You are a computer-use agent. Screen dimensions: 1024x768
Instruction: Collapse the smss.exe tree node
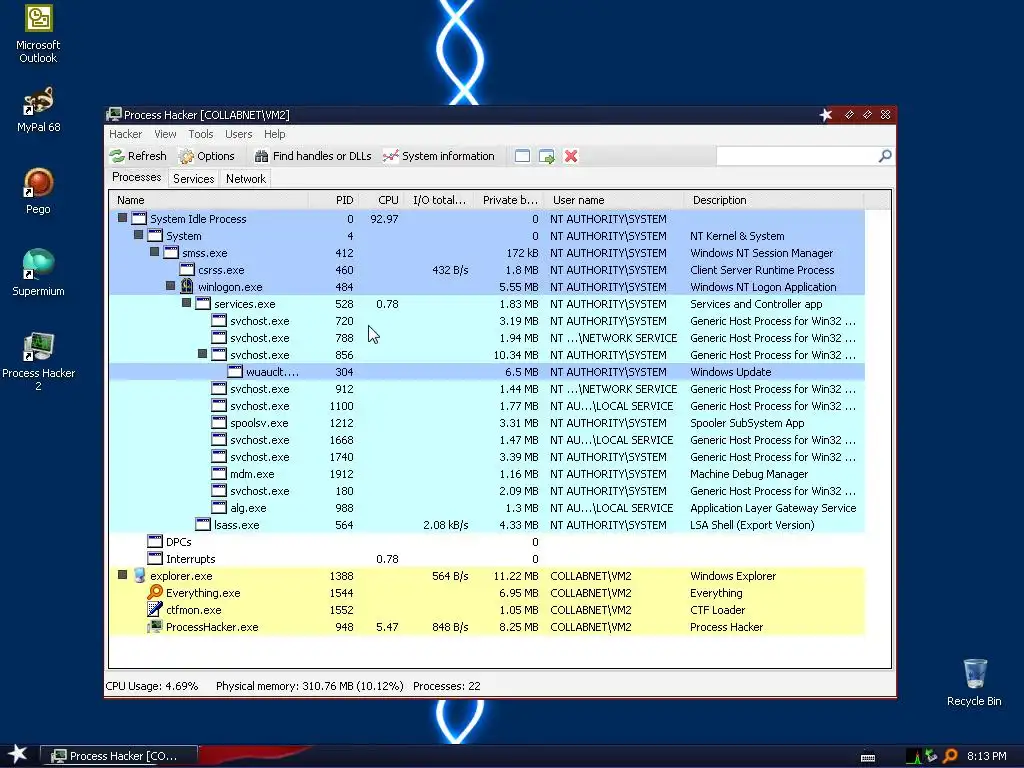point(154,252)
